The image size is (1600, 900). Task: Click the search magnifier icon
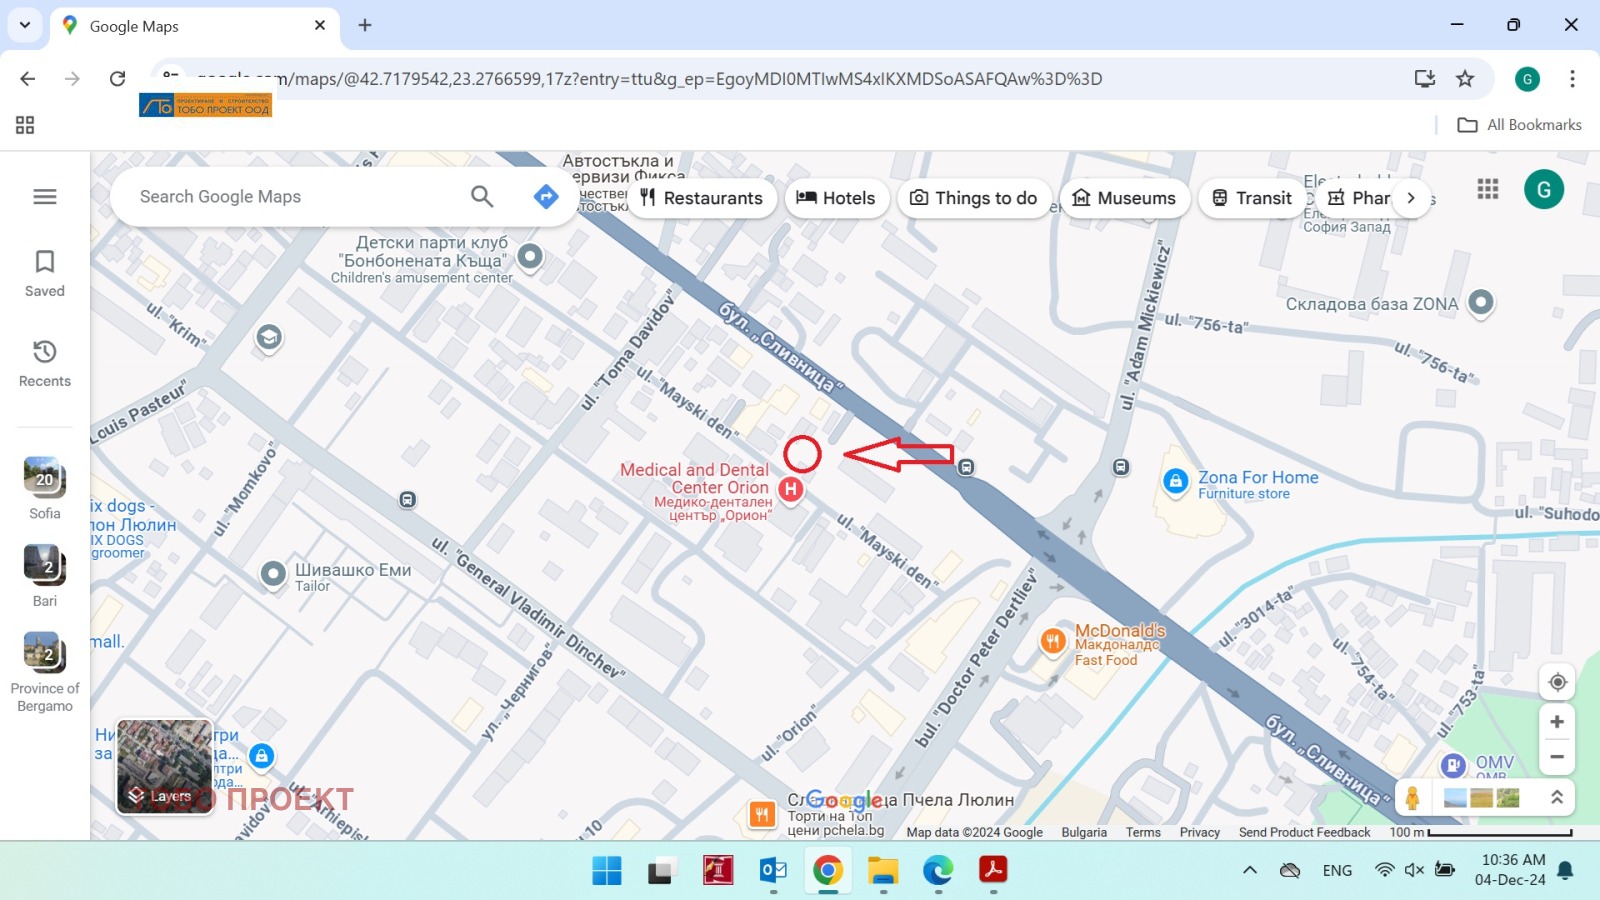[x=482, y=197]
